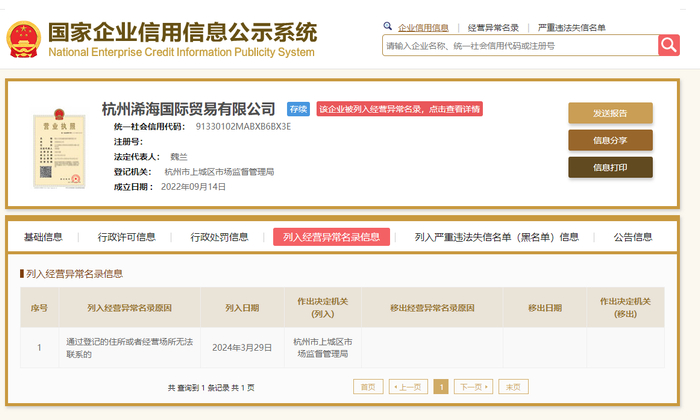Viewport: 700px width, 420px height.
Task: Click the record count text 共查询到1条记录
Action: pyautogui.click(x=199, y=388)
